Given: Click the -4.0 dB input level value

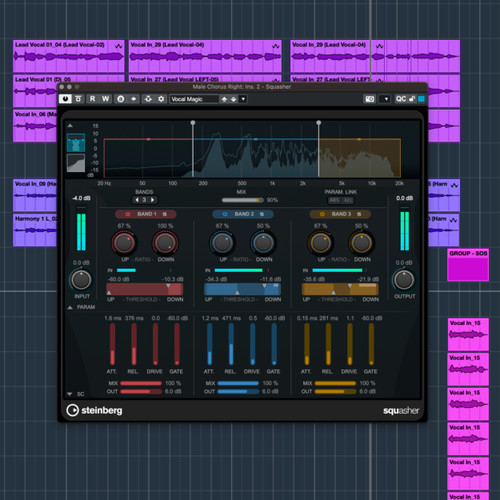Looking at the screenshot, I should 81,198.
